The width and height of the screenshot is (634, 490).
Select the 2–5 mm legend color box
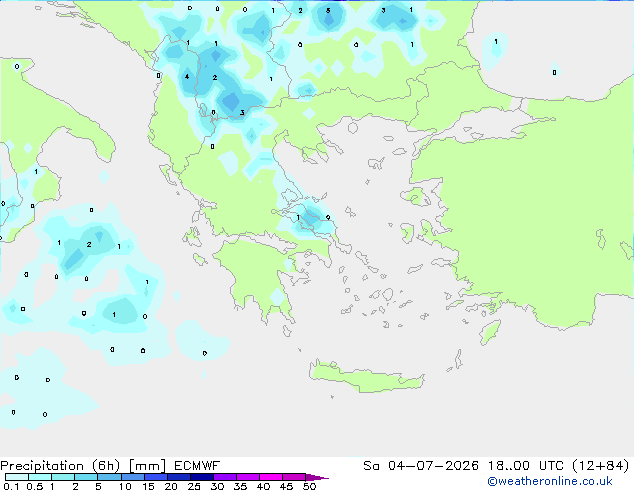pyautogui.click(x=86, y=477)
